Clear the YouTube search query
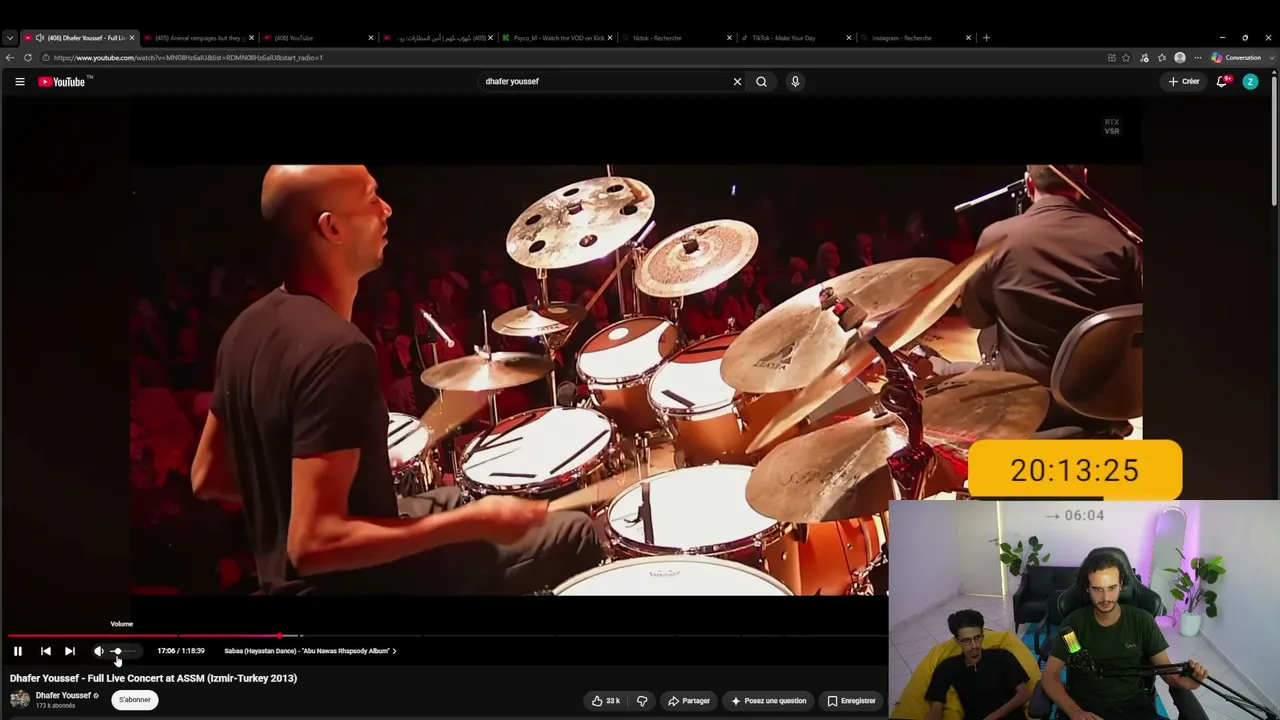 (x=738, y=82)
